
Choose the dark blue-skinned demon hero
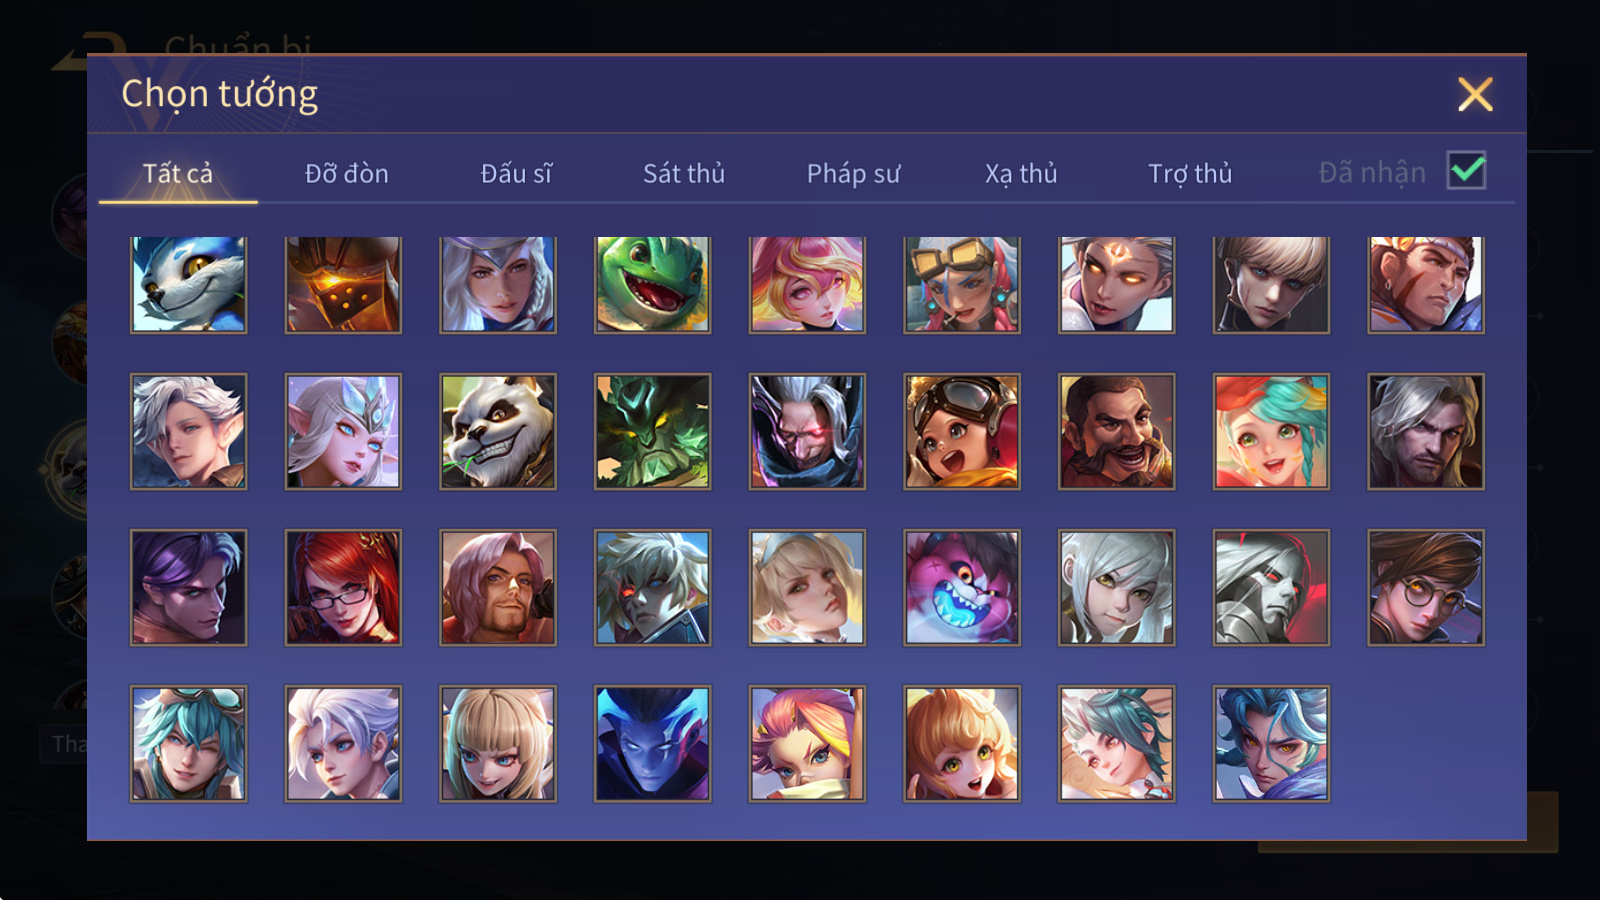tap(652, 743)
